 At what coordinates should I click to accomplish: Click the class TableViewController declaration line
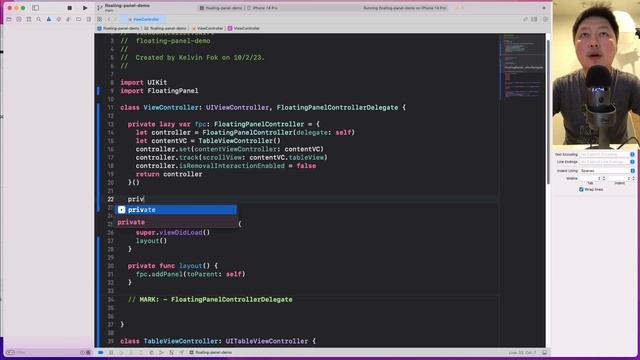[x=218, y=341]
